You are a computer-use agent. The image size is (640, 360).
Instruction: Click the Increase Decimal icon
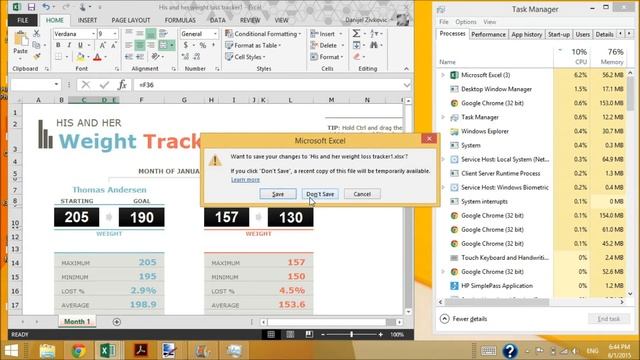pyautogui.click(x=185, y=57)
